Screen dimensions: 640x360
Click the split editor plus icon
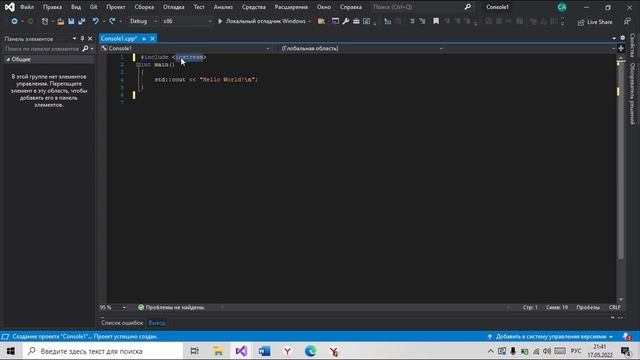[x=621, y=49]
